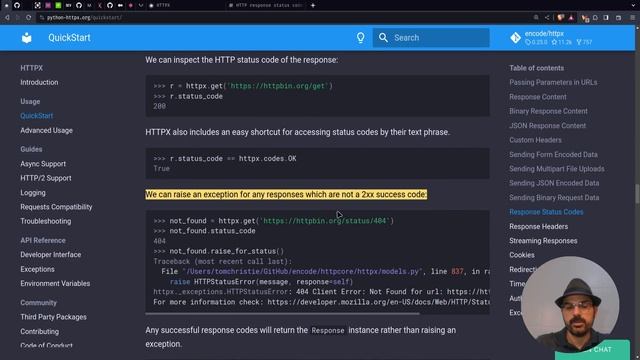Click the search magnifier icon
The image size is (640, 360).
tap(383, 38)
